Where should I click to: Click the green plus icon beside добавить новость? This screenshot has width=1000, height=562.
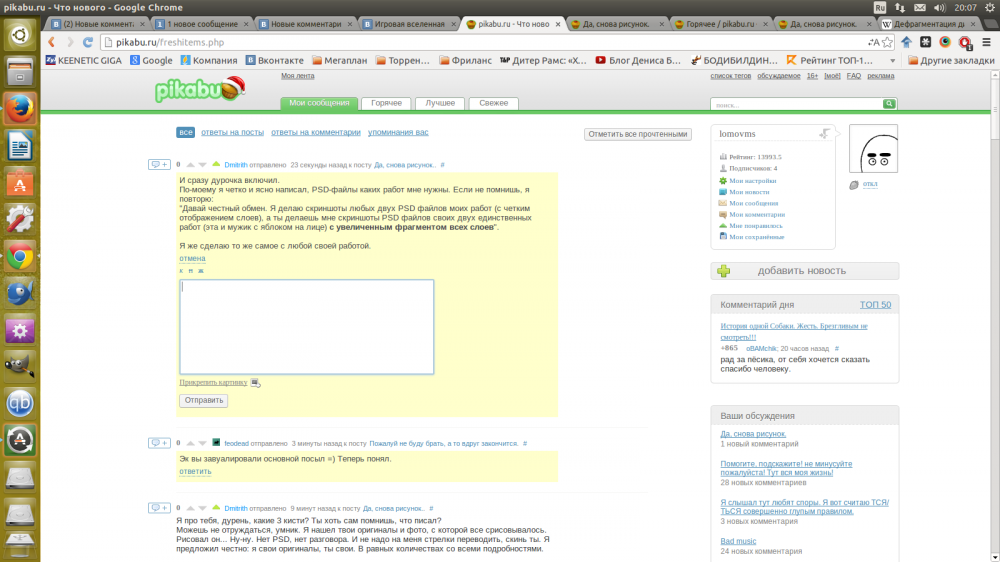pyautogui.click(x=724, y=270)
